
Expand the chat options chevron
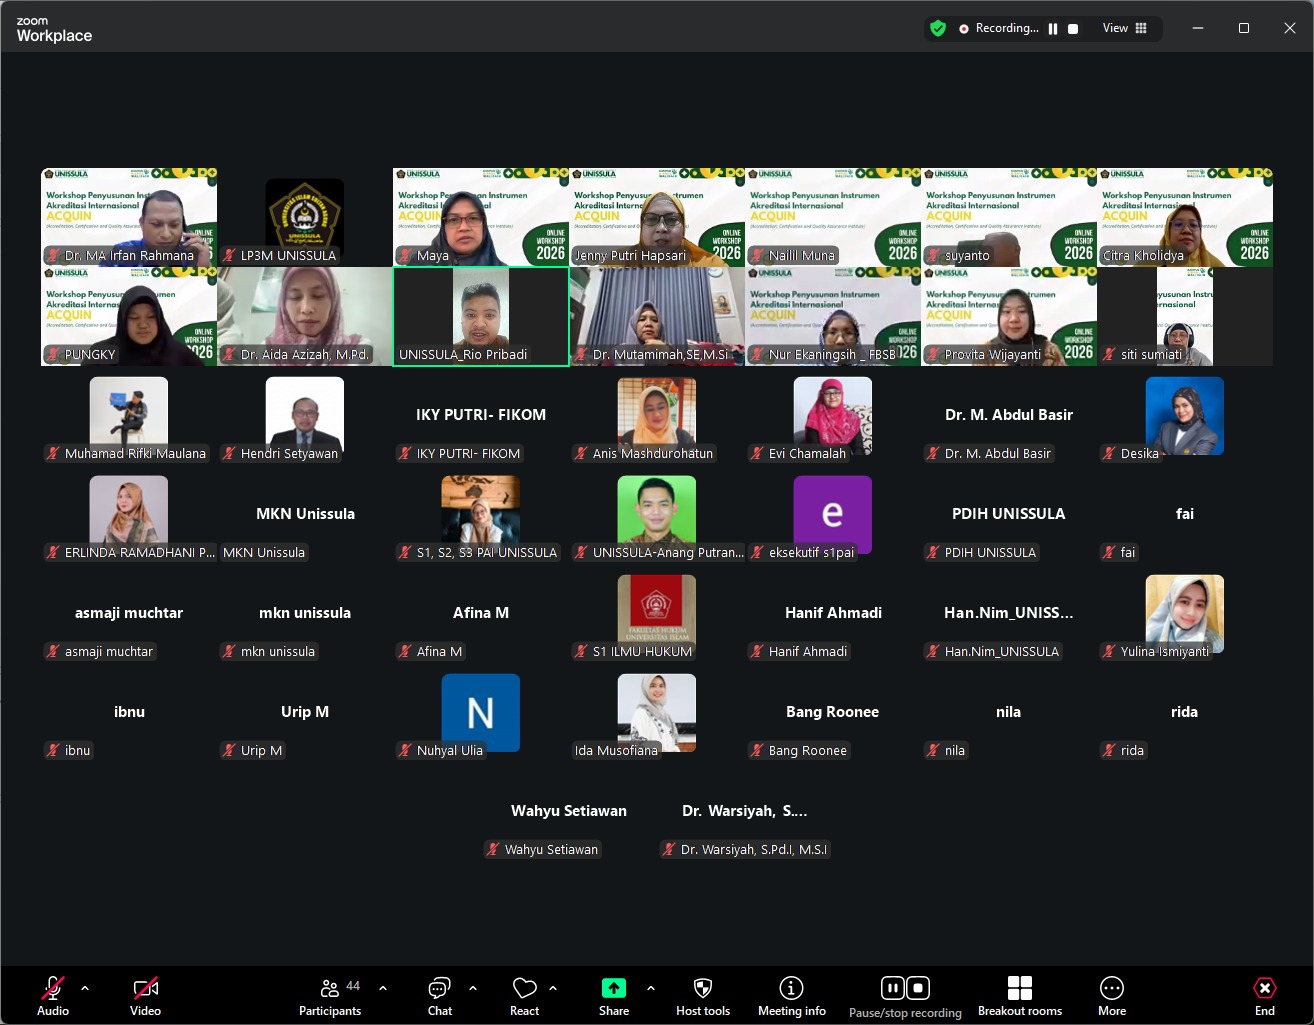(x=473, y=988)
